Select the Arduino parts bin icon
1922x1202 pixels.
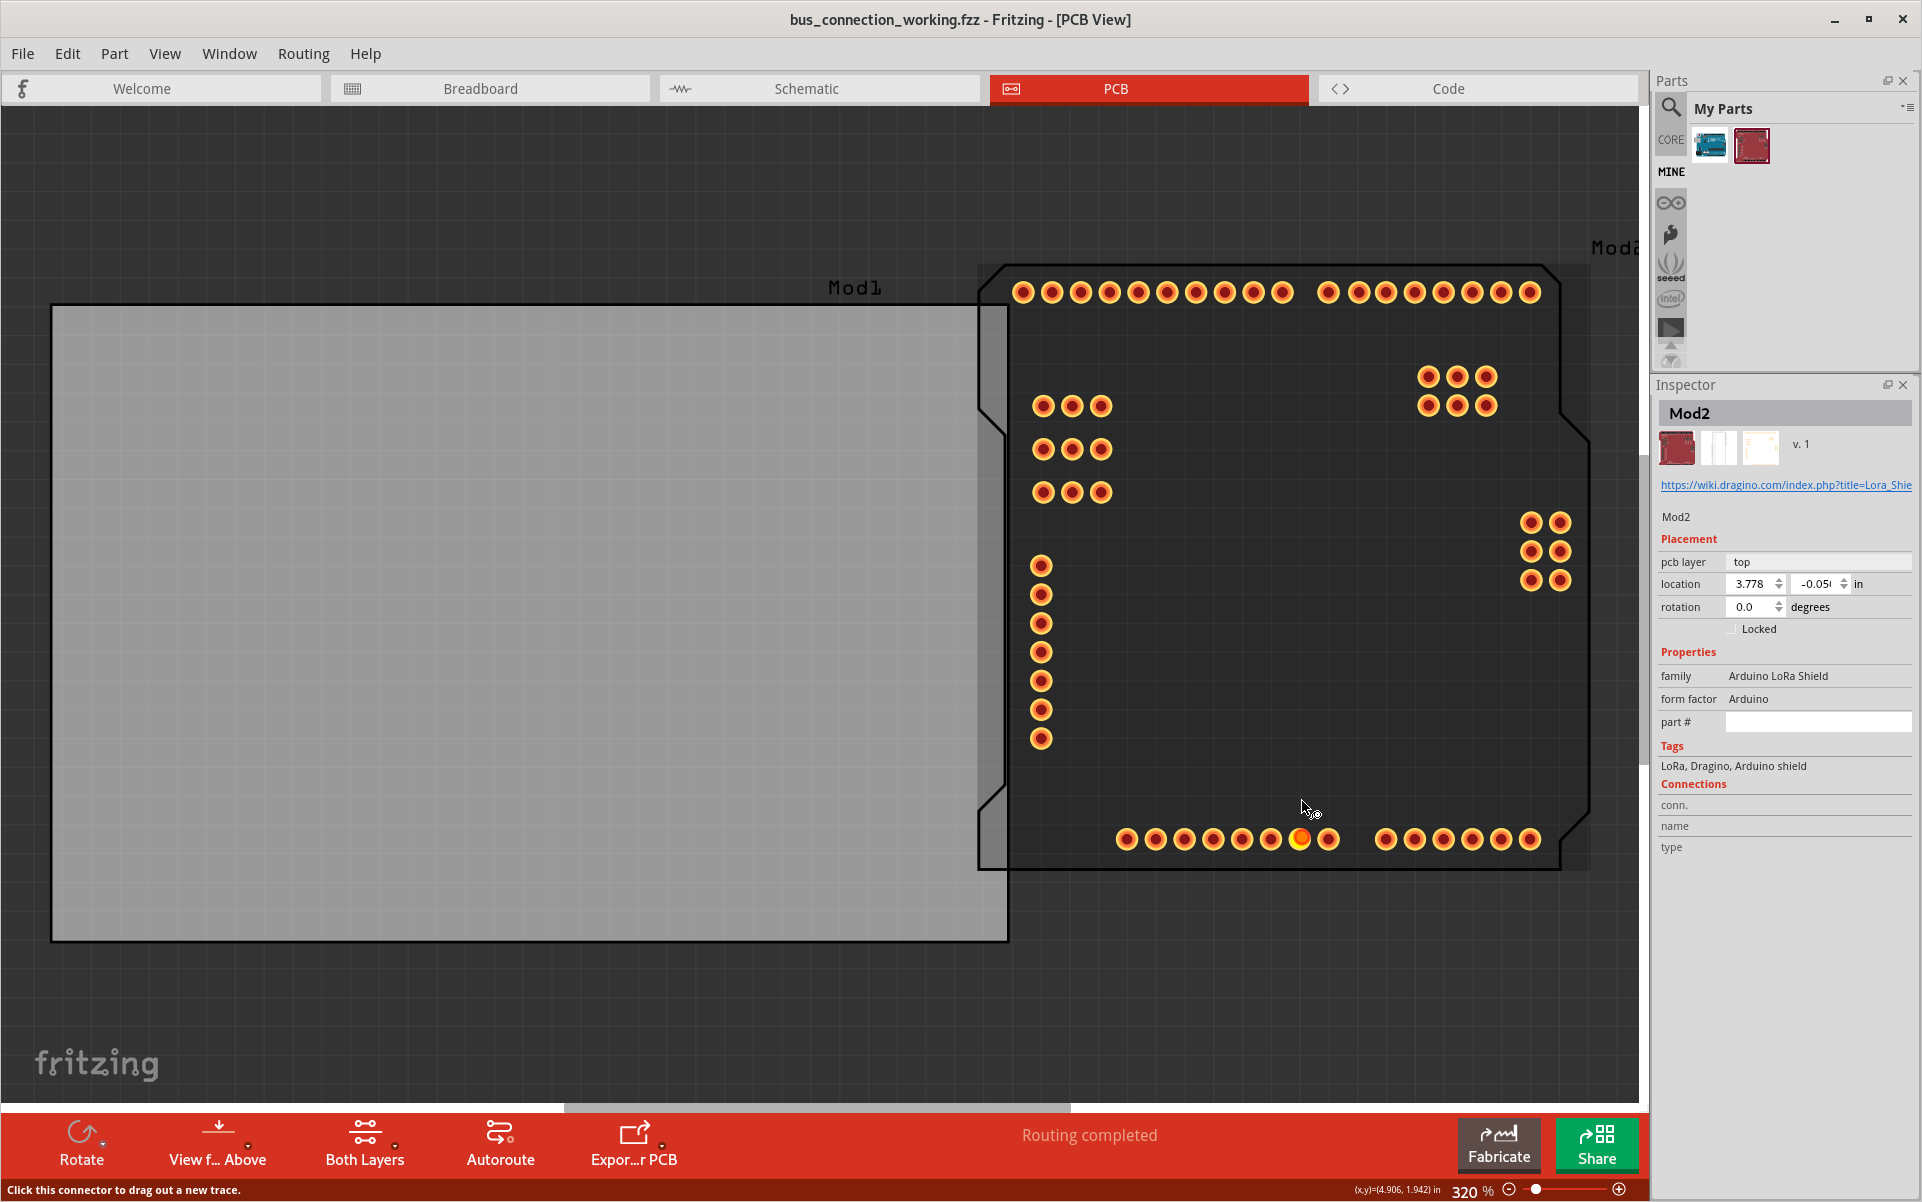point(1670,203)
